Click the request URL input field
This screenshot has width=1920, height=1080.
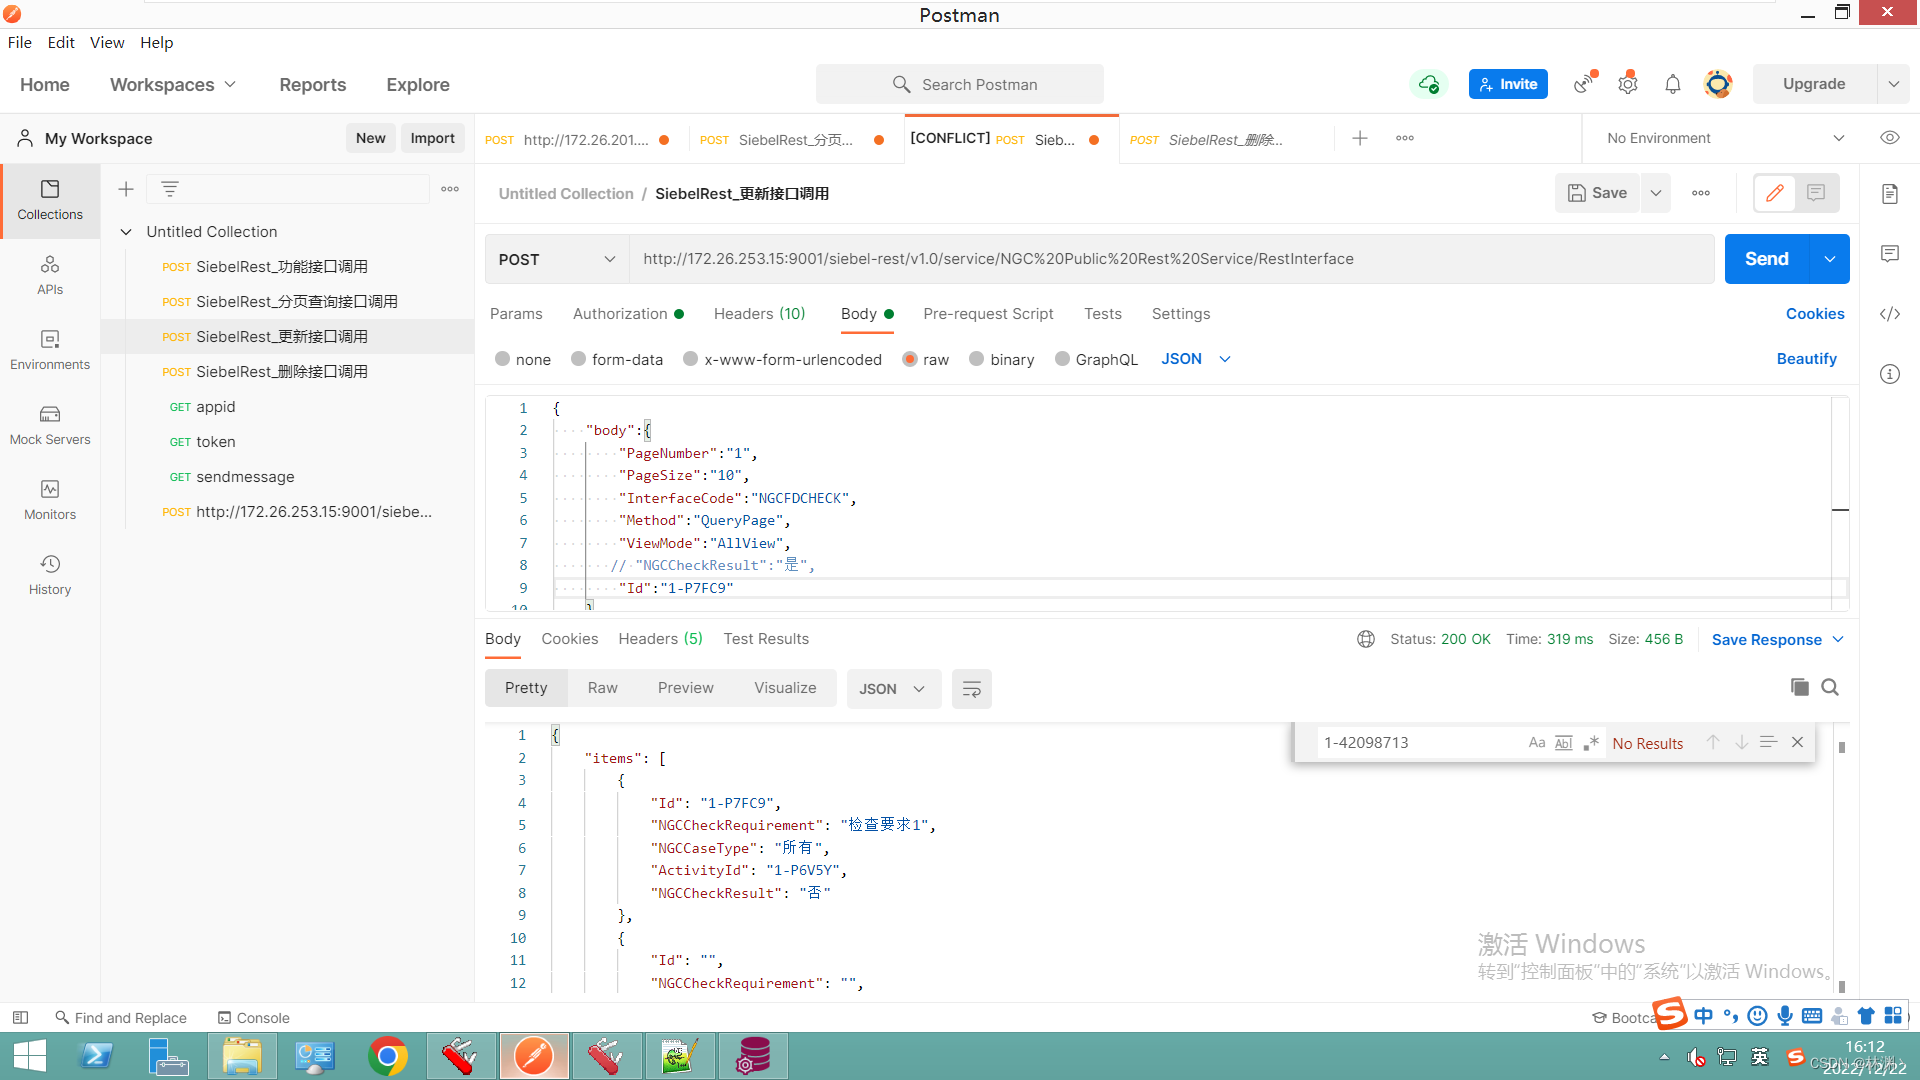[x=1170, y=259]
